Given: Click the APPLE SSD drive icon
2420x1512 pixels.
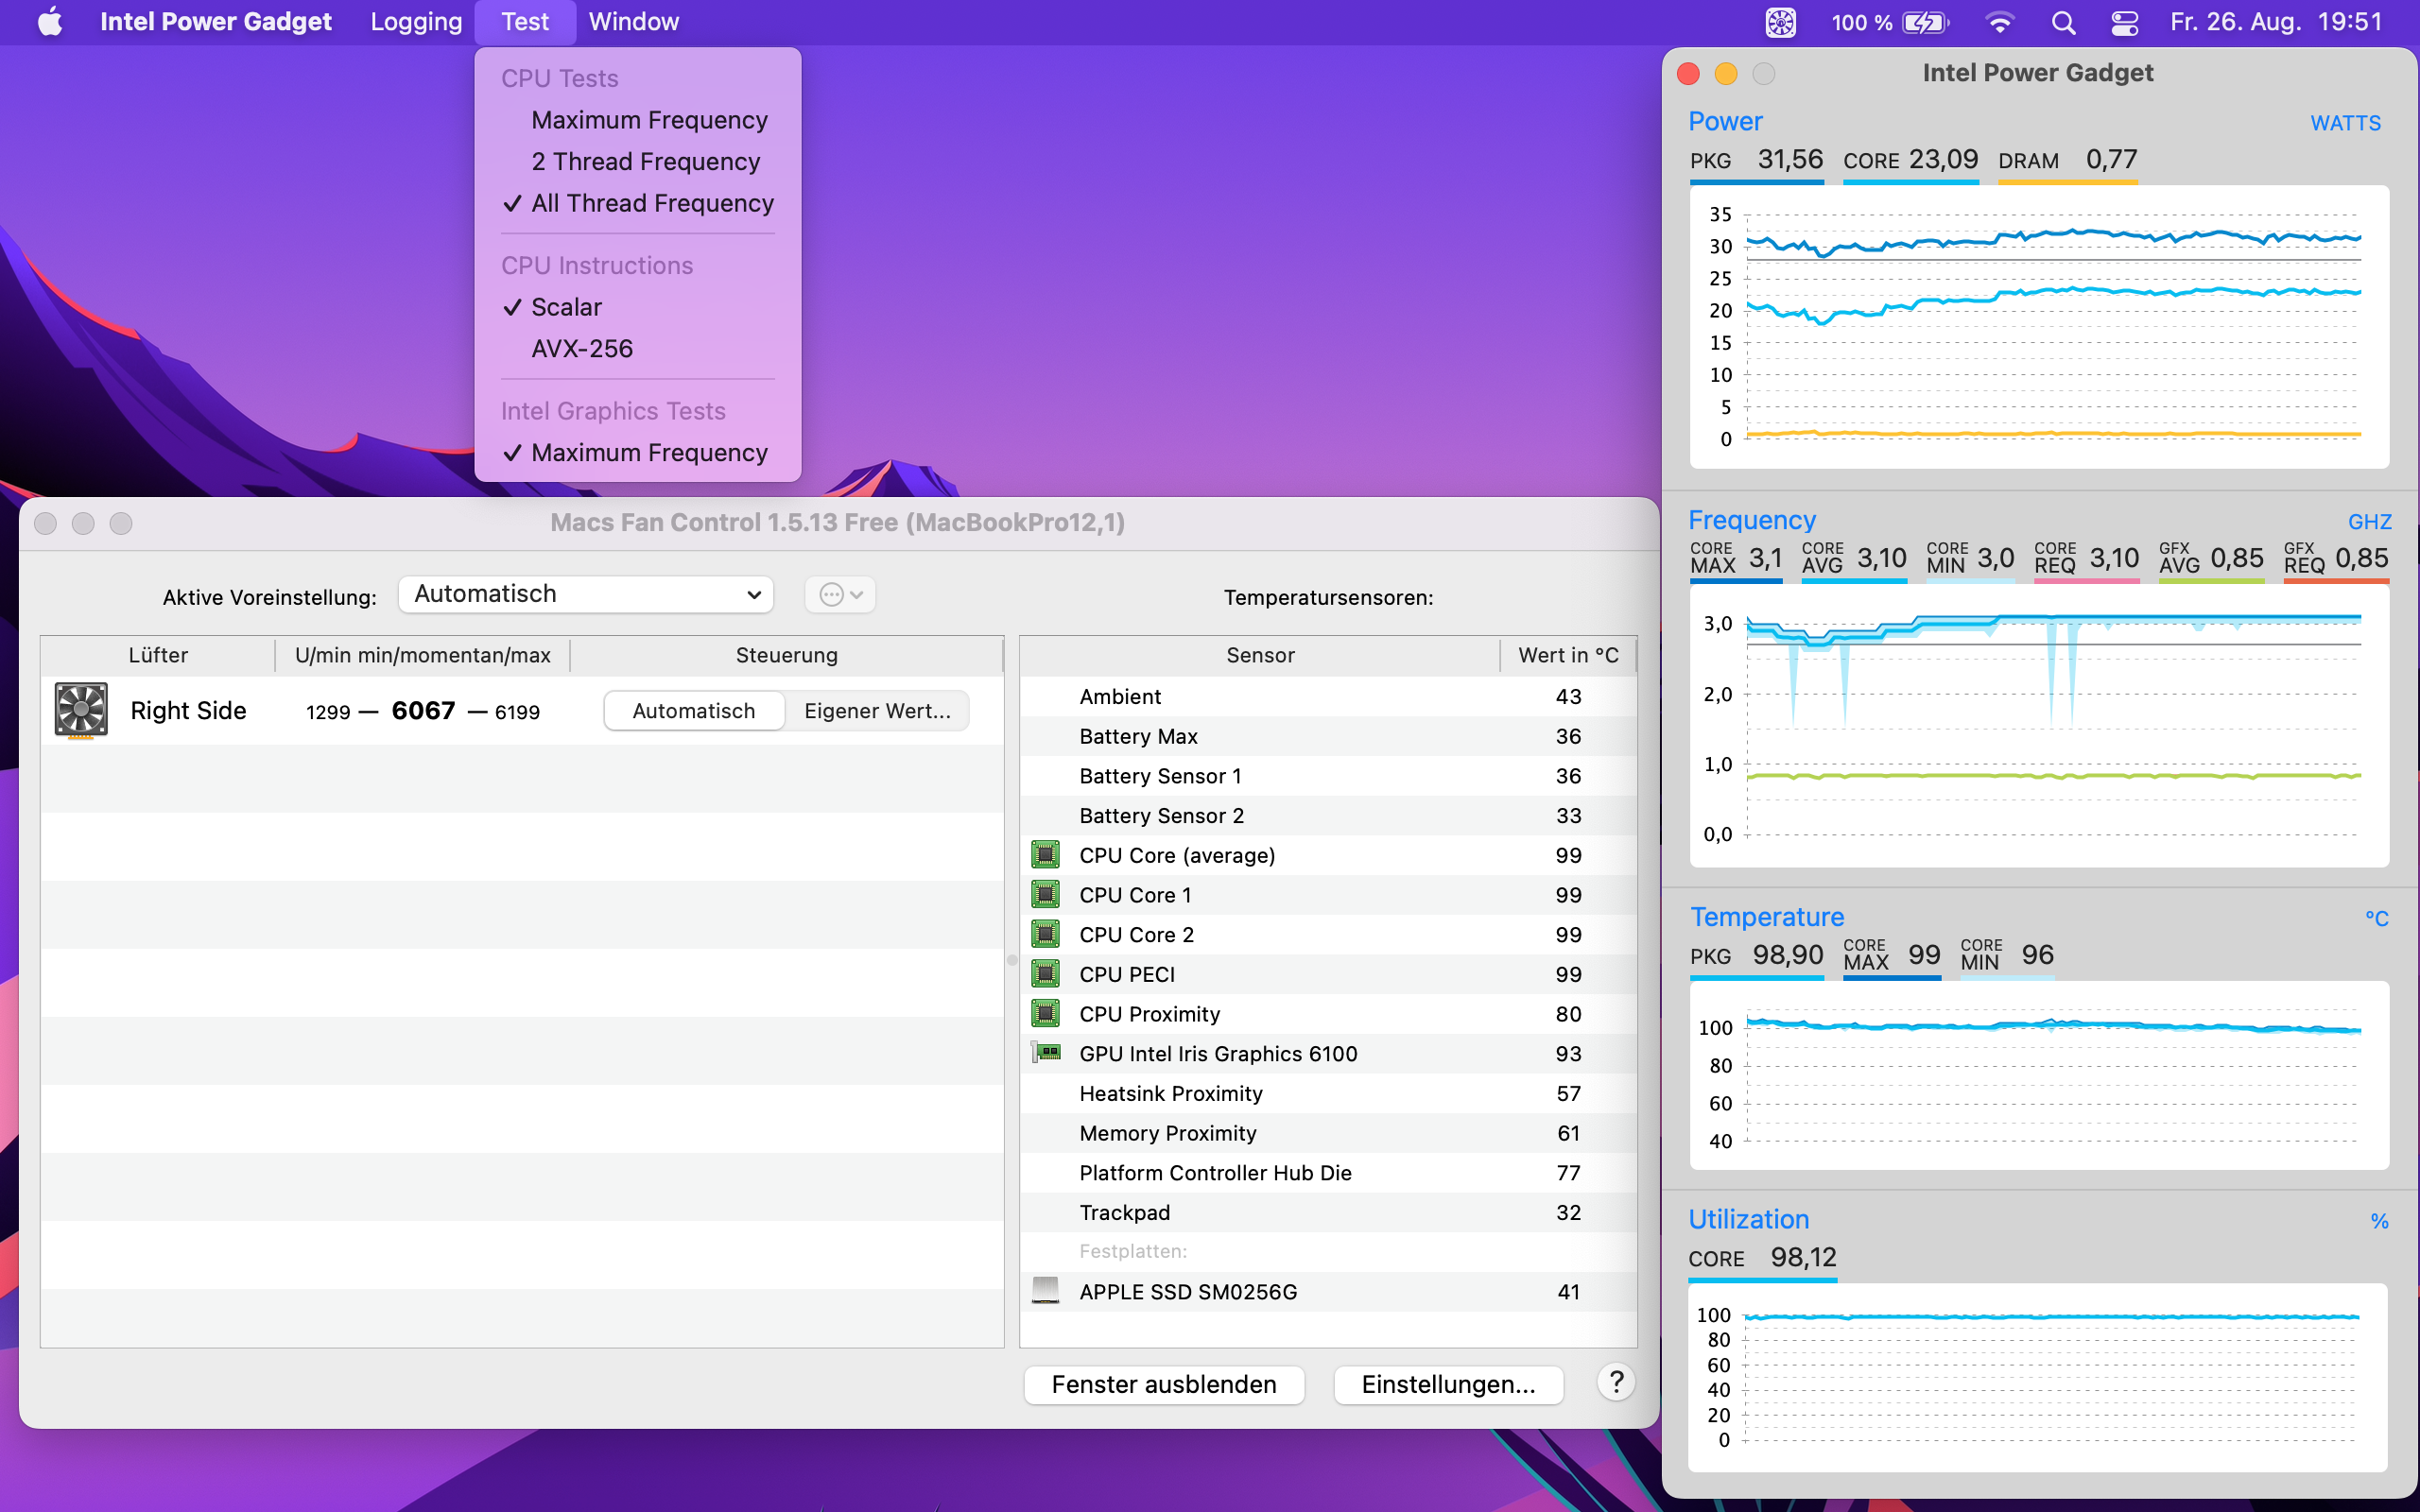Looking at the screenshot, I should pos(1045,1291).
